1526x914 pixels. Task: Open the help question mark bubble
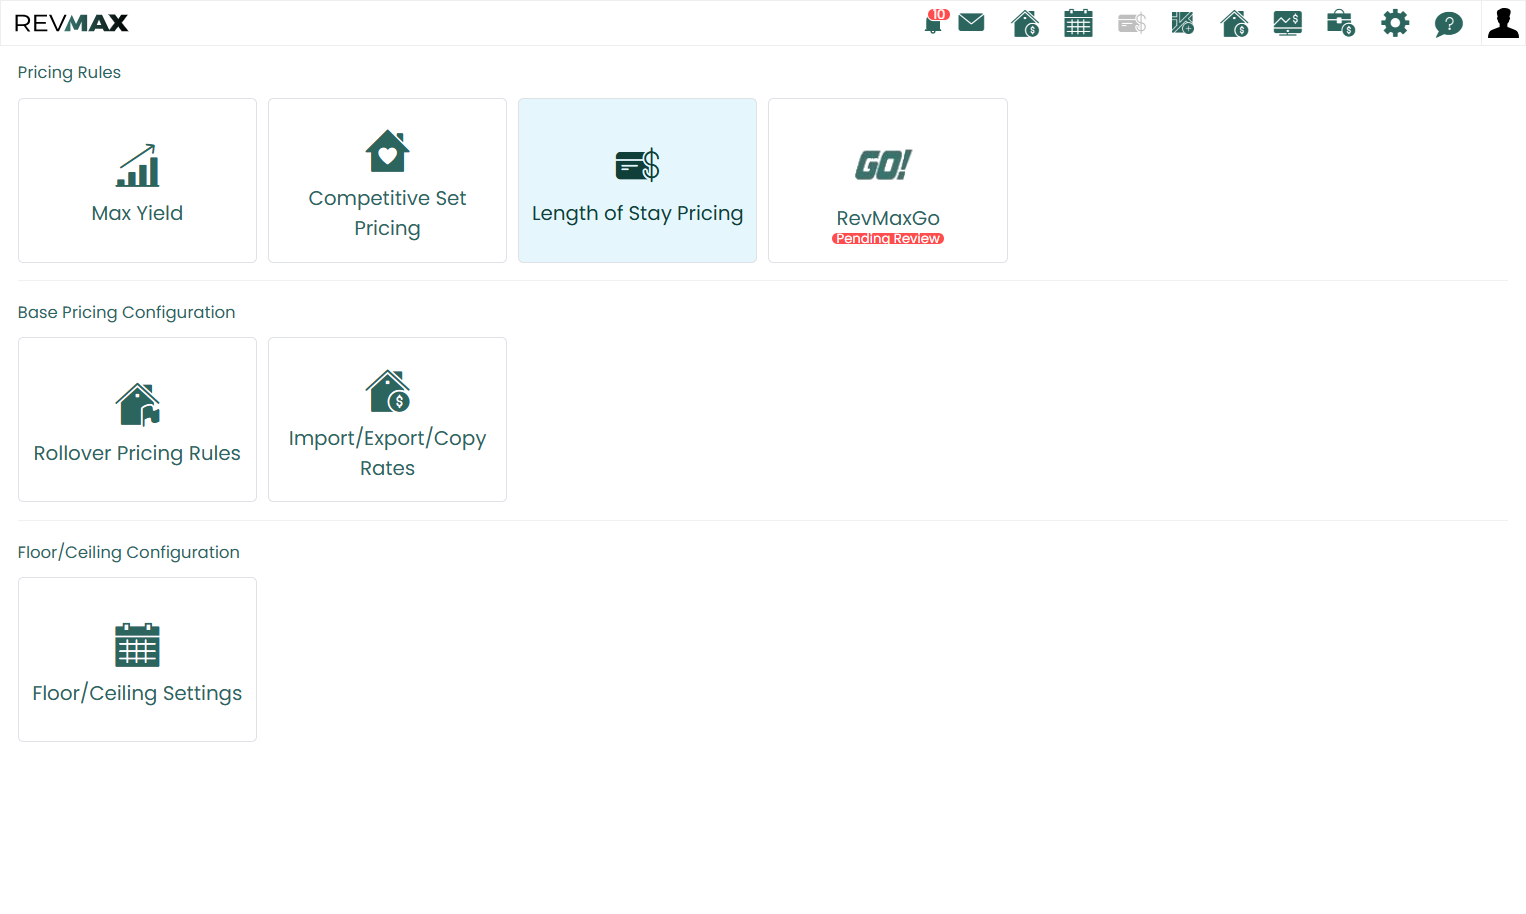coord(1448,24)
